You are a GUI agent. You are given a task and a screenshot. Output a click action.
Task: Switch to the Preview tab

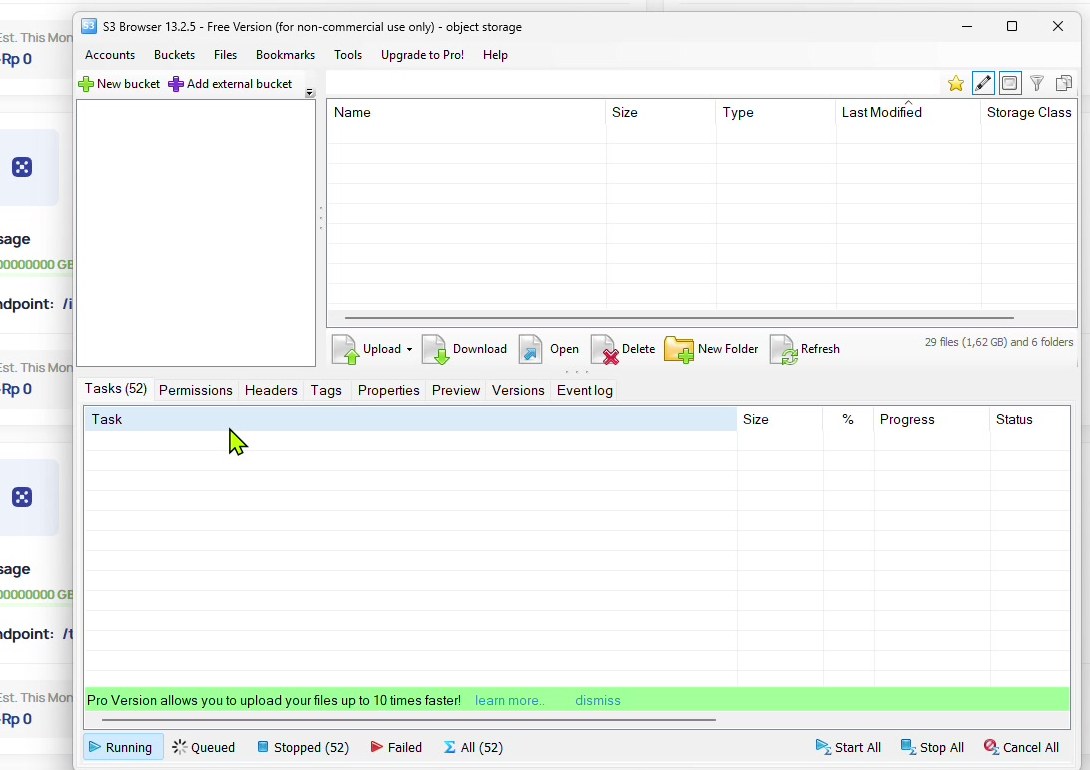coord(456,391)
